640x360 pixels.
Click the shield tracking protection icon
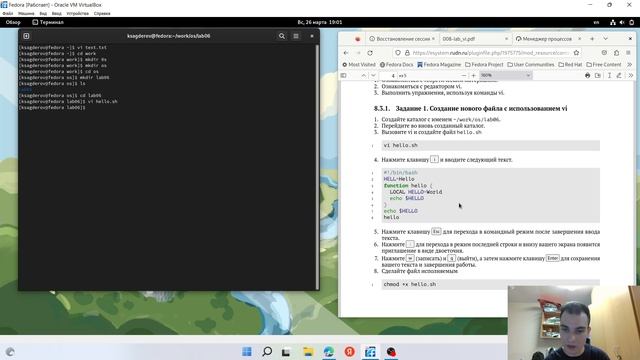398,53
